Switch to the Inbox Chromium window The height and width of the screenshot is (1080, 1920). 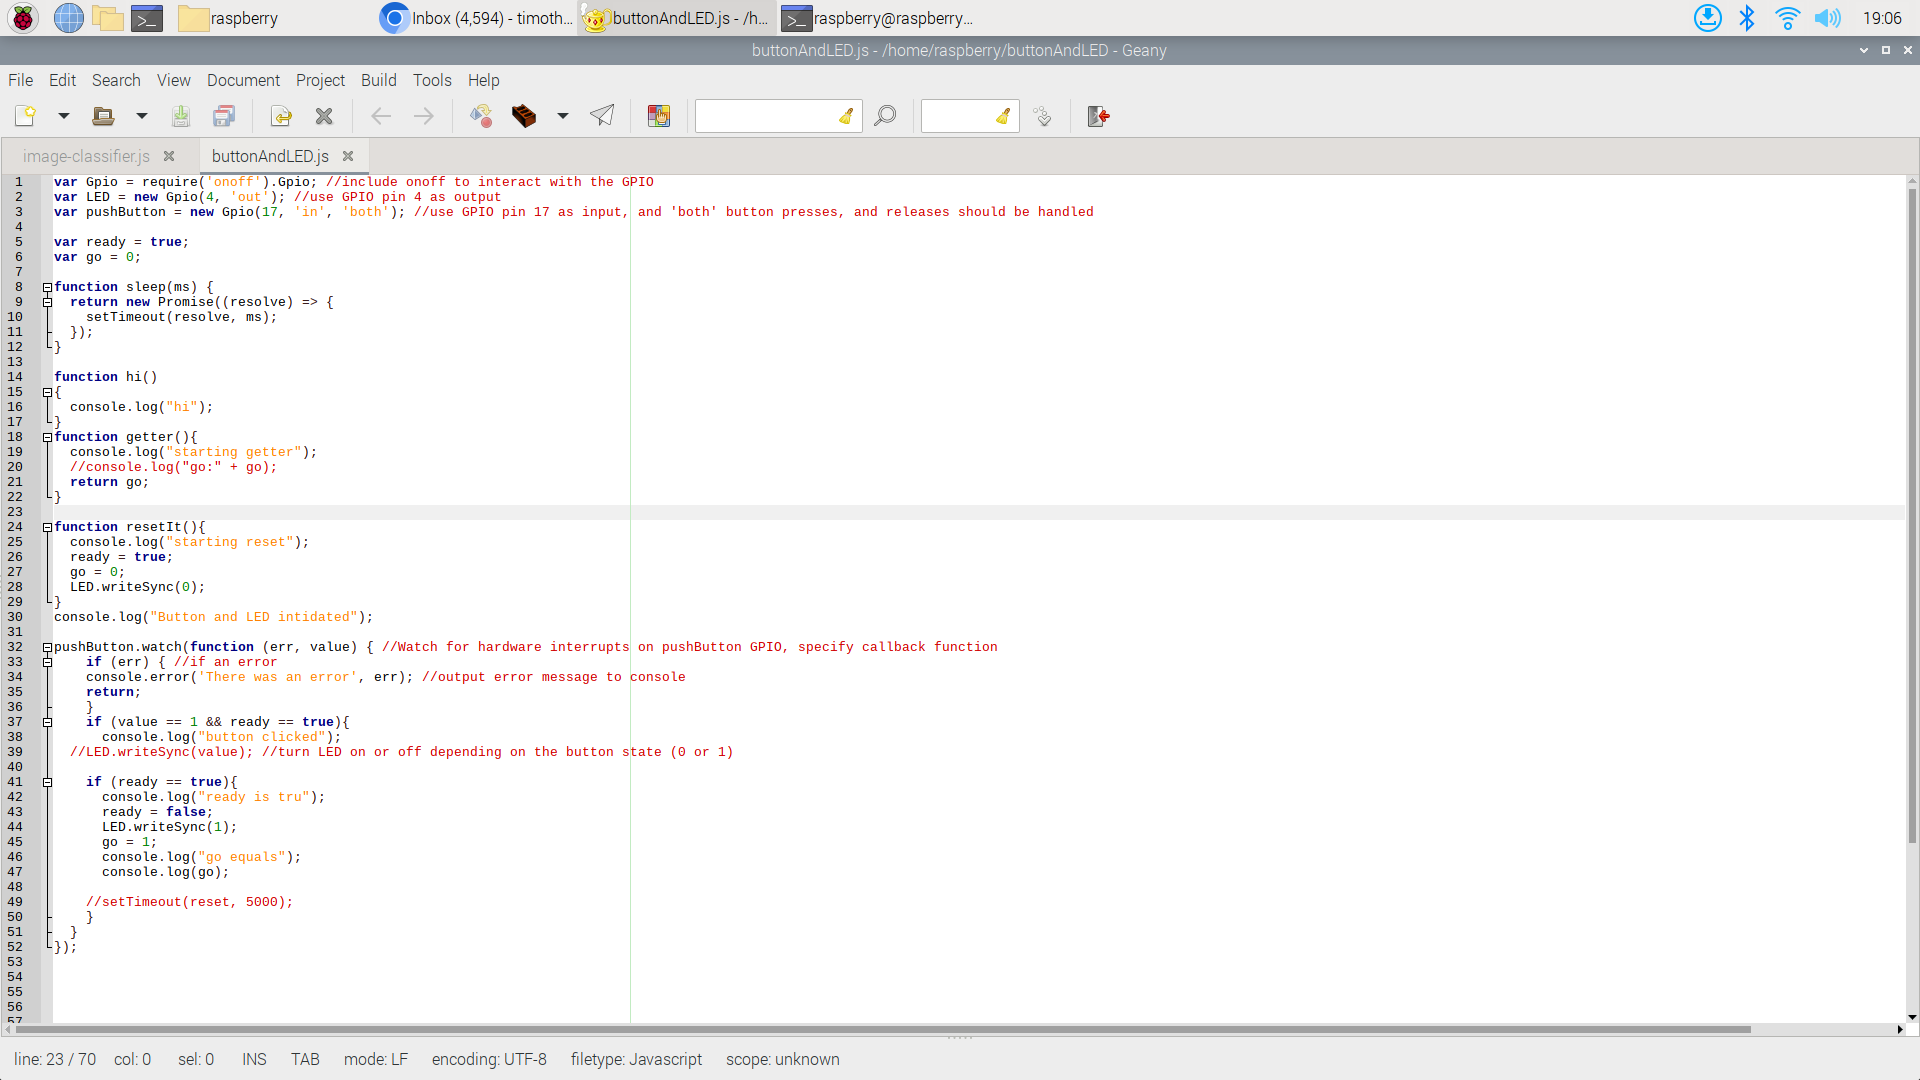[476, 18]
